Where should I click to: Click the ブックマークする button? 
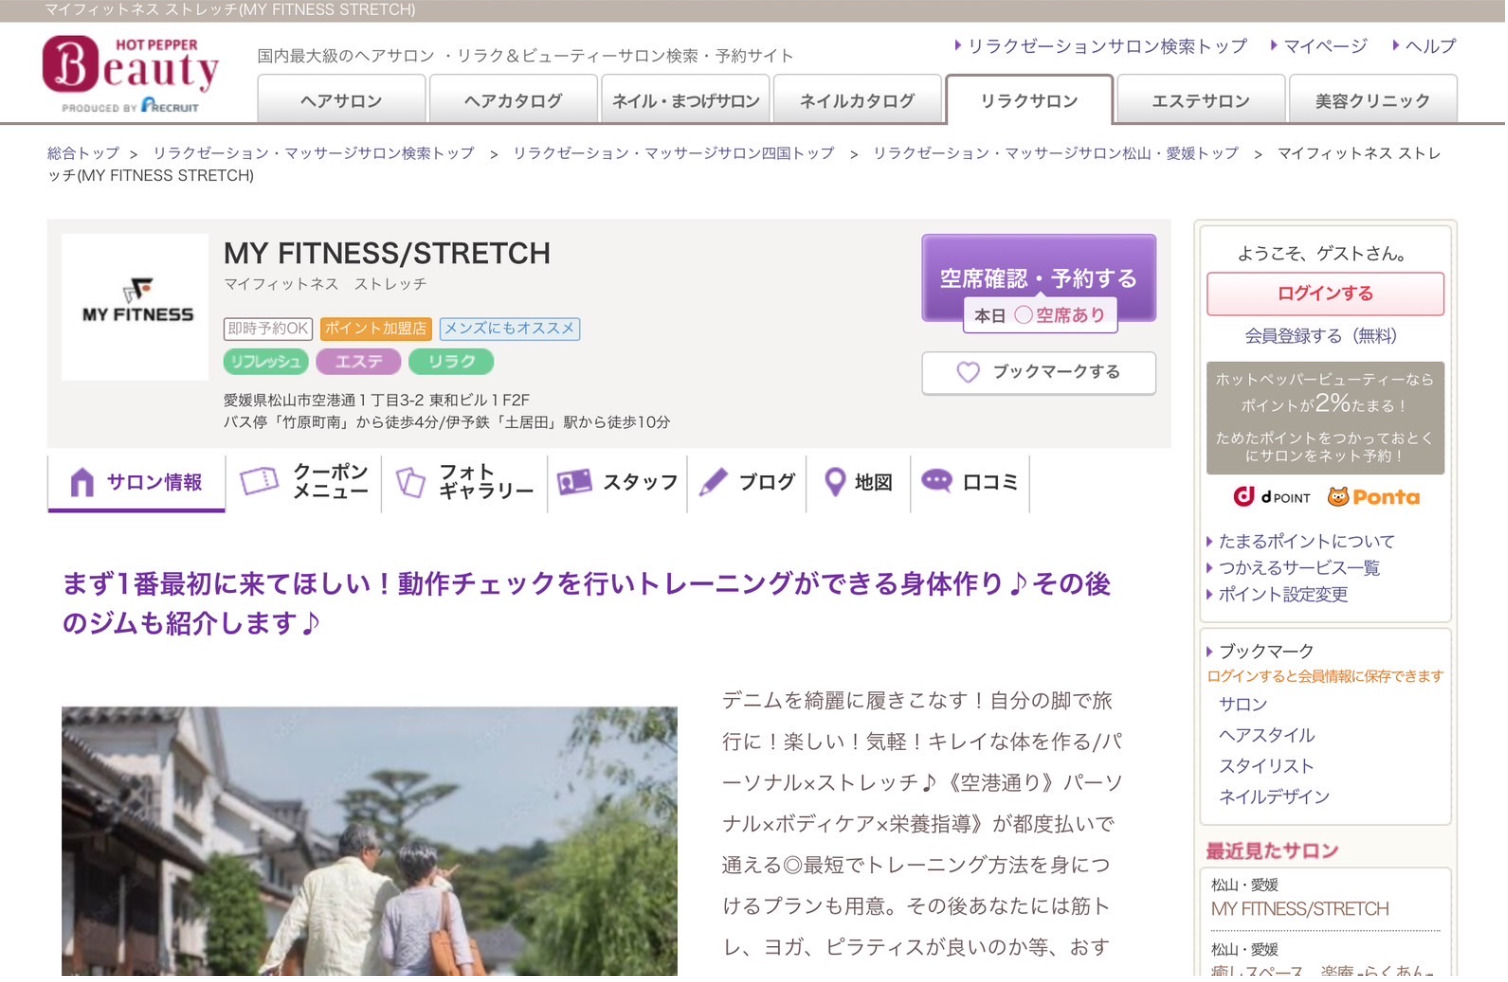1038,372
